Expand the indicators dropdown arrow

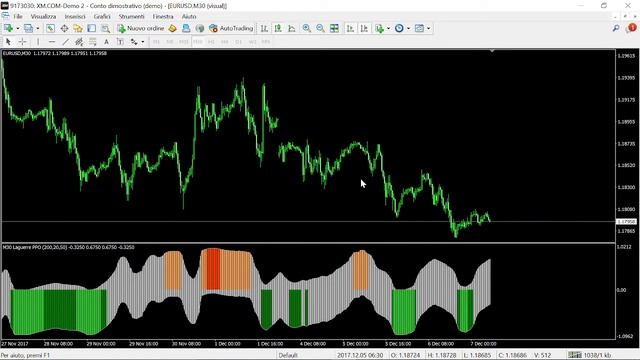click(388, 29)
